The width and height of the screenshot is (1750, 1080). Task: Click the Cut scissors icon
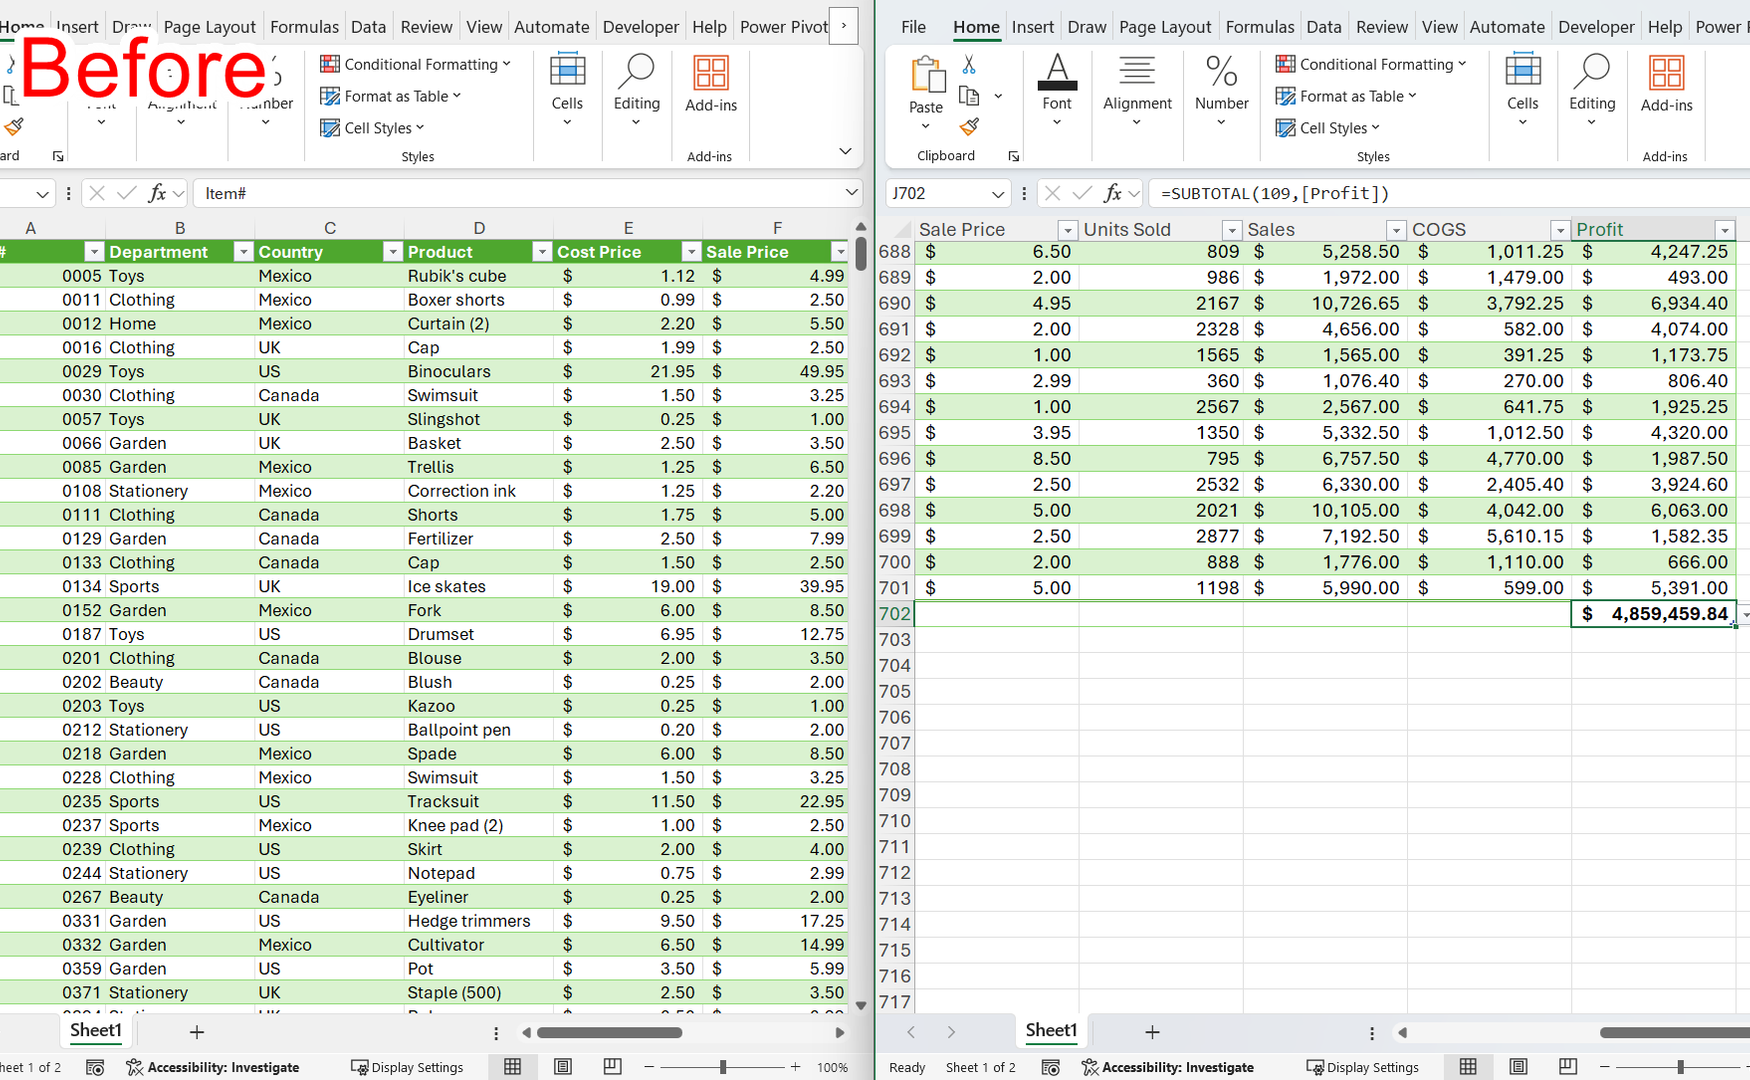coord(968,65)
